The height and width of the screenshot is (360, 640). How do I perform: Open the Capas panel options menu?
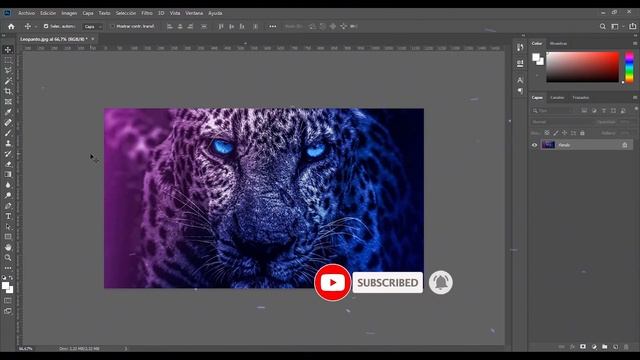635,98
